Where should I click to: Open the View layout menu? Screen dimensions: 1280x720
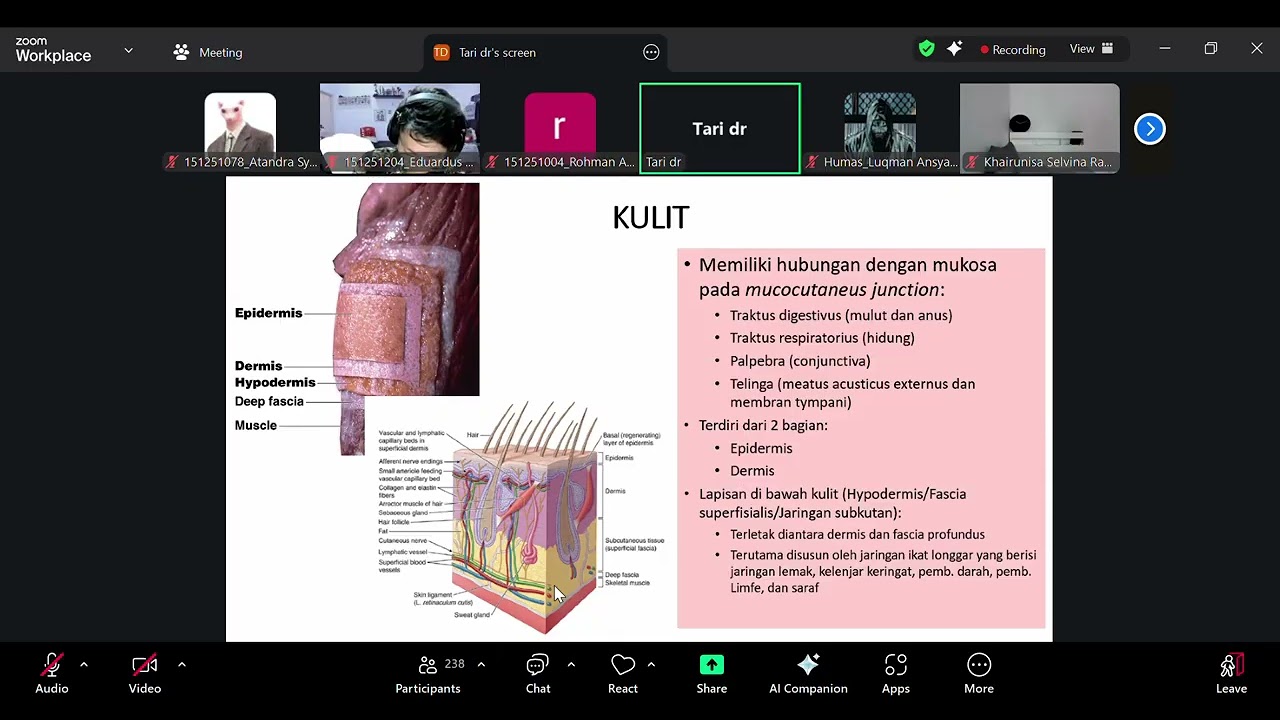pos(1092,49)
